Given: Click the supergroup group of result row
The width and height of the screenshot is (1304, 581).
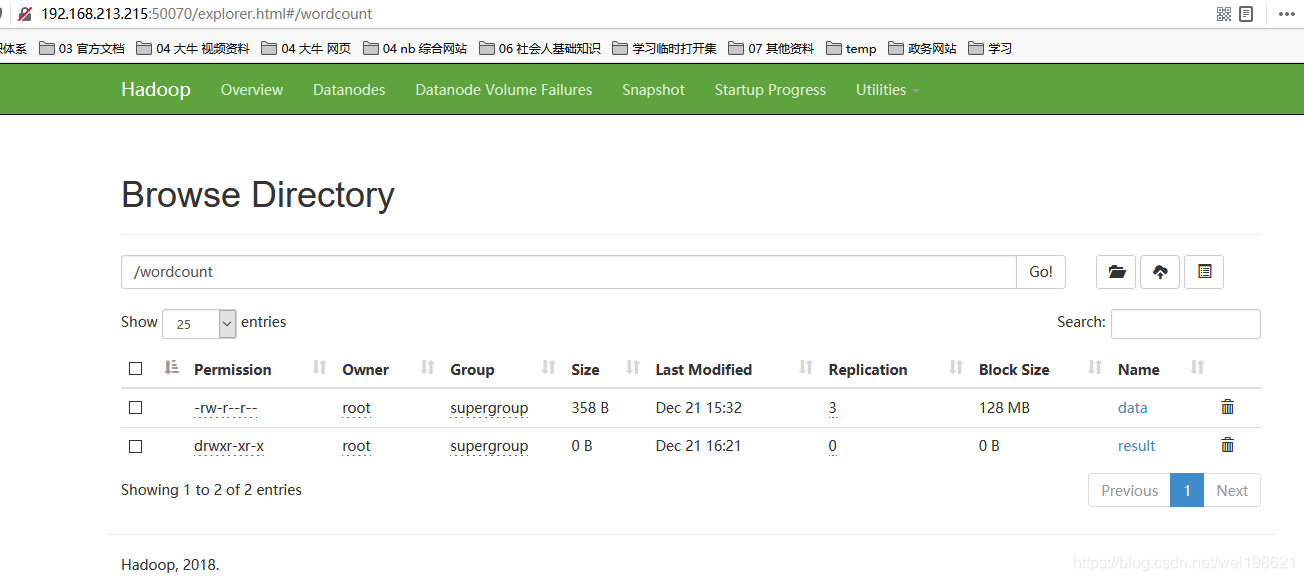Looking at the screenshot, I should pyautogui.click(x=489, y=446).
